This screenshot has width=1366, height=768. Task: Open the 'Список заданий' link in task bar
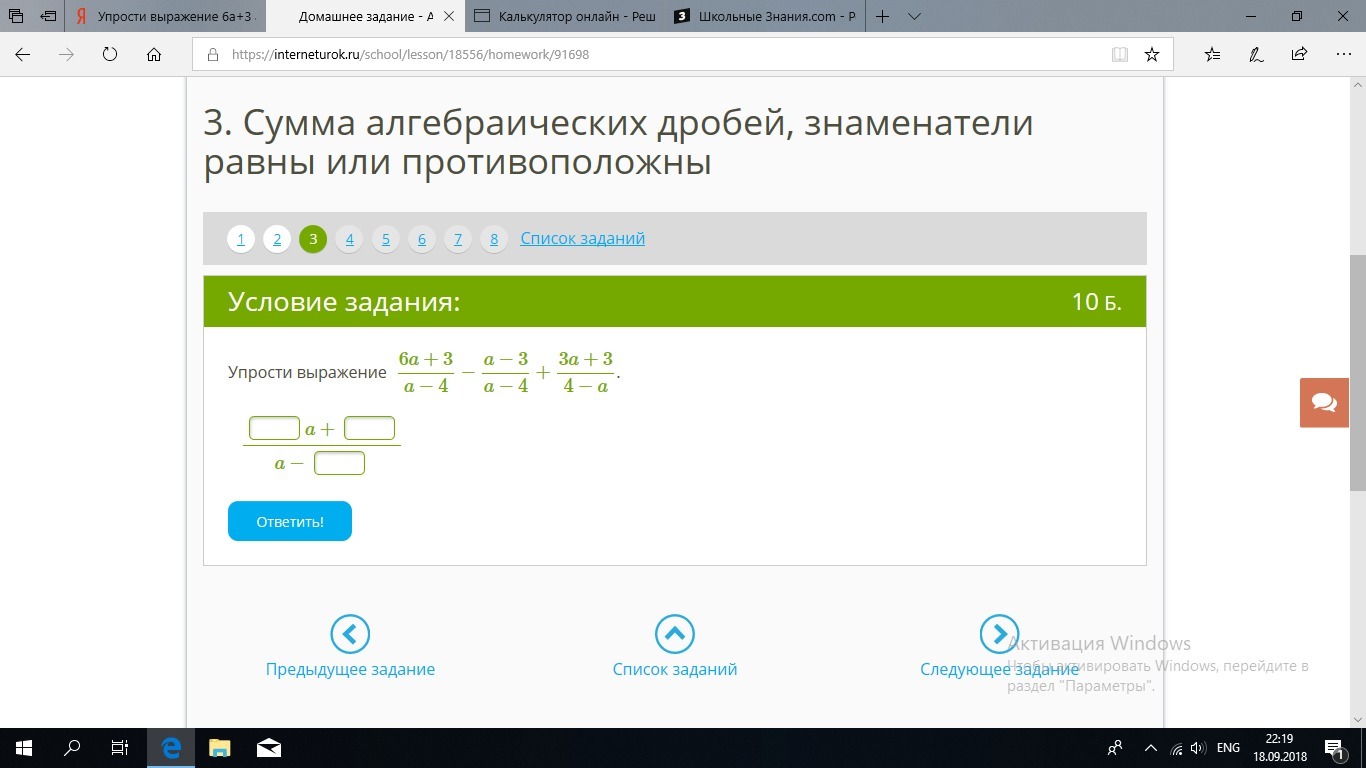[x=582, y=239]
